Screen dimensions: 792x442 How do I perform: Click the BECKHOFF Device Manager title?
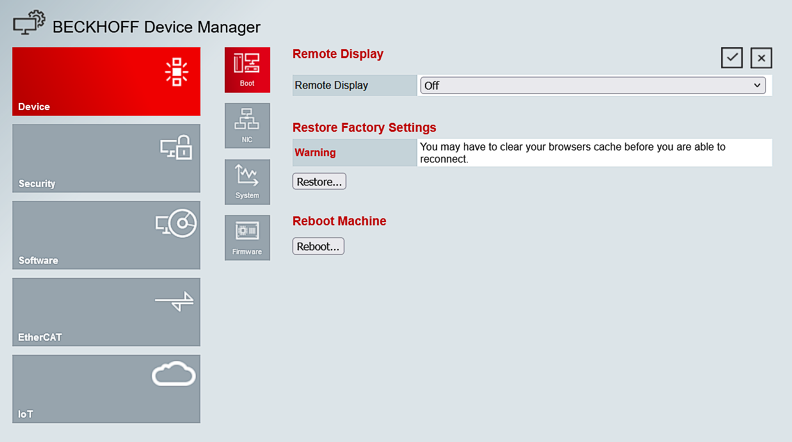pyautogui.click(x=157, y=27)
